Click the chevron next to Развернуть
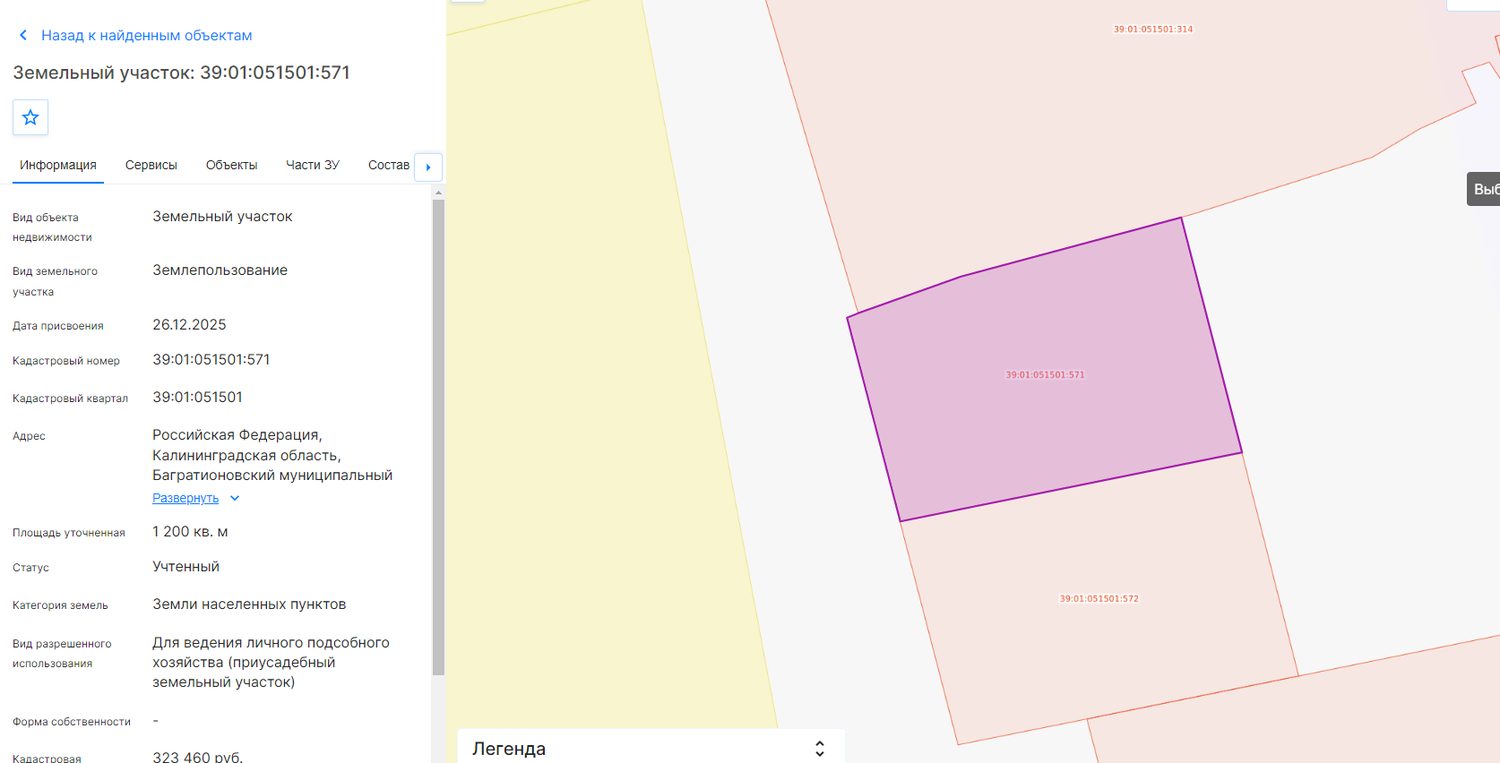1500x763 pixels. [x=234, y=498]
